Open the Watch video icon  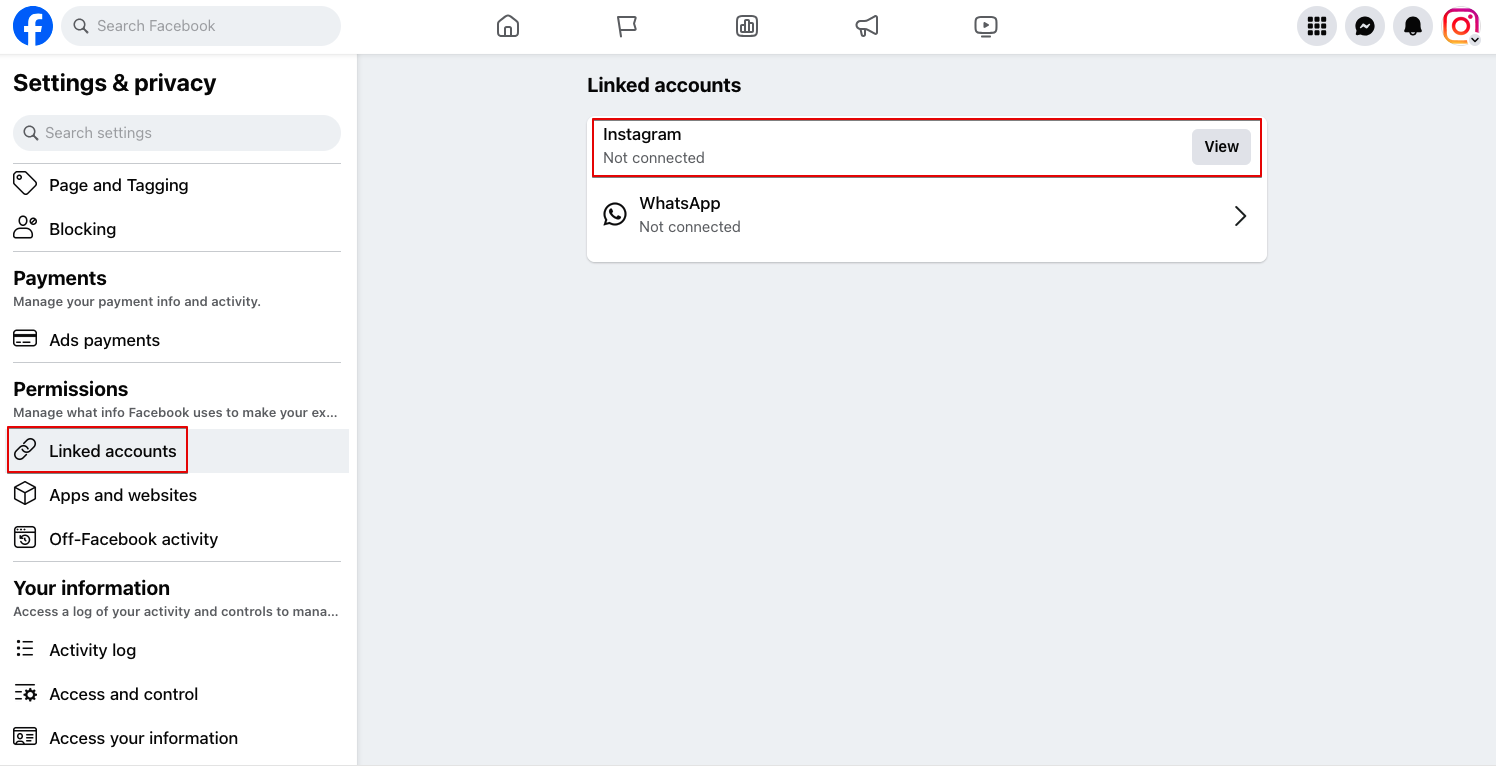pos(986,26)
